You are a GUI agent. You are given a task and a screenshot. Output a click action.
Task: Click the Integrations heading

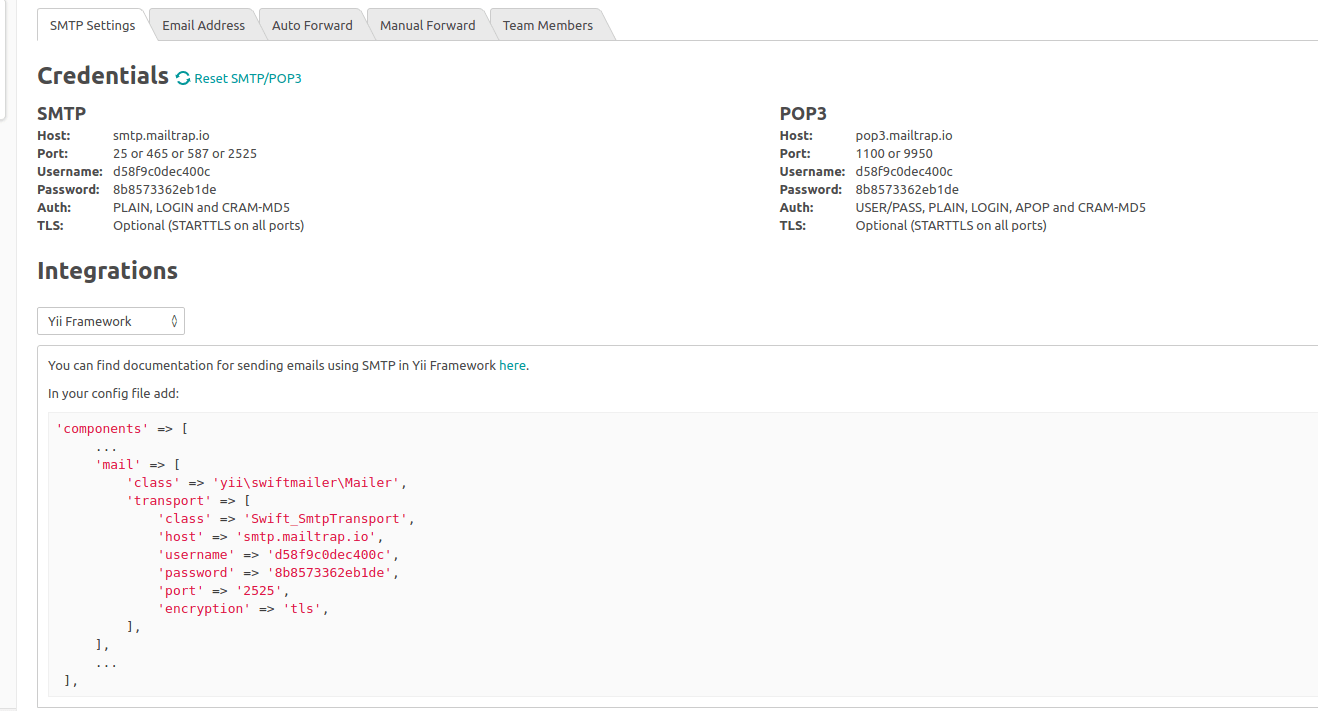point(107,270)
